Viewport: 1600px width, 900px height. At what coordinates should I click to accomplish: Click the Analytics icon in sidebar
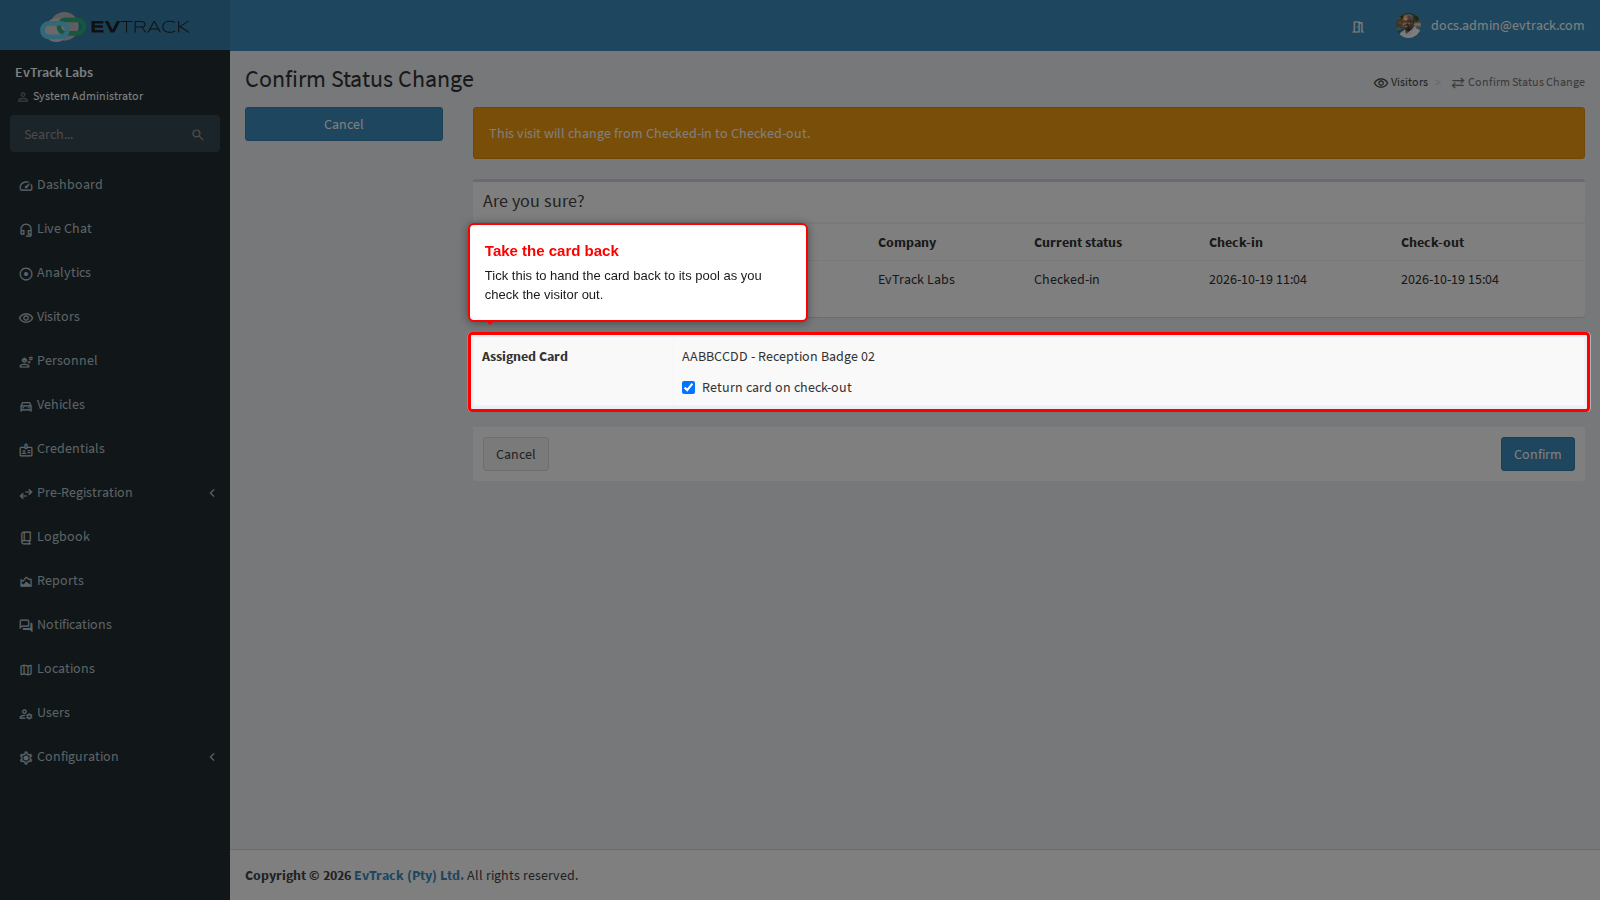(x=26, y=274)
